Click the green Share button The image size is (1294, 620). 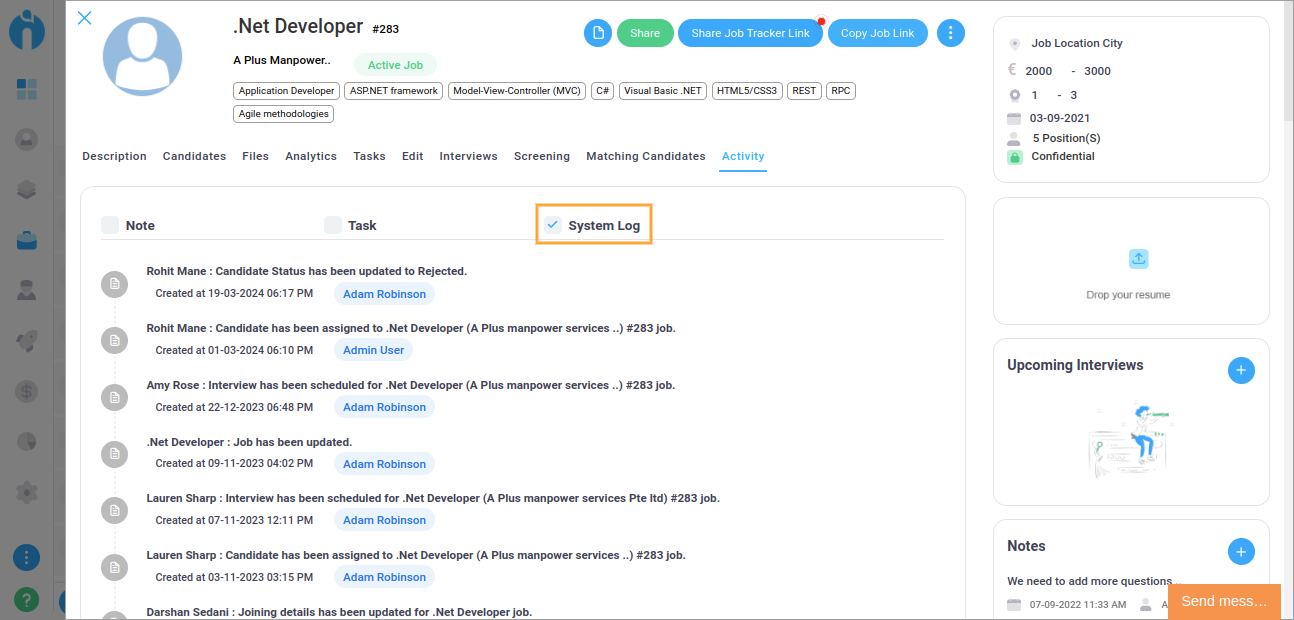[x=645, y=33]
